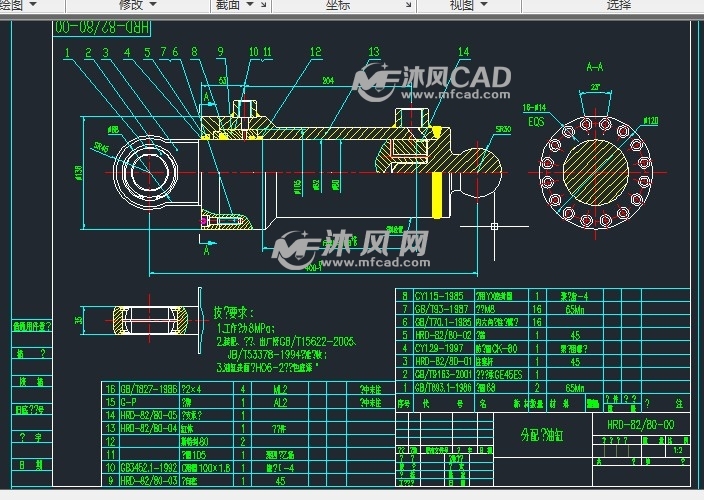Select balloon number 14 in the drawing
Screen dimensions: 704x500
click(x=463, y=52)
